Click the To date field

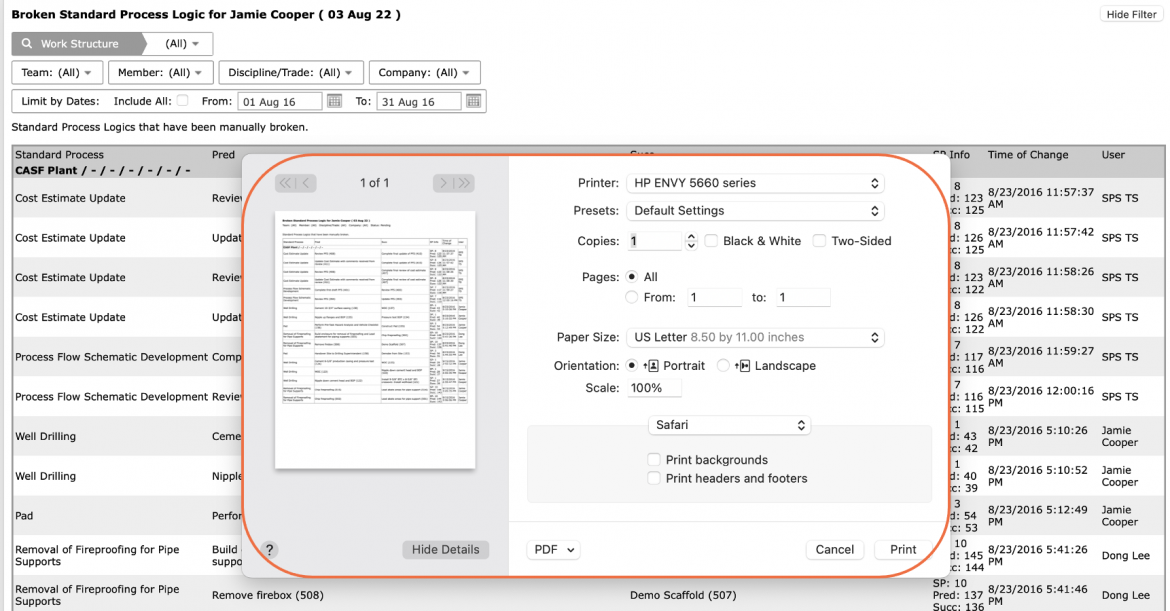[x=419, y=101]
